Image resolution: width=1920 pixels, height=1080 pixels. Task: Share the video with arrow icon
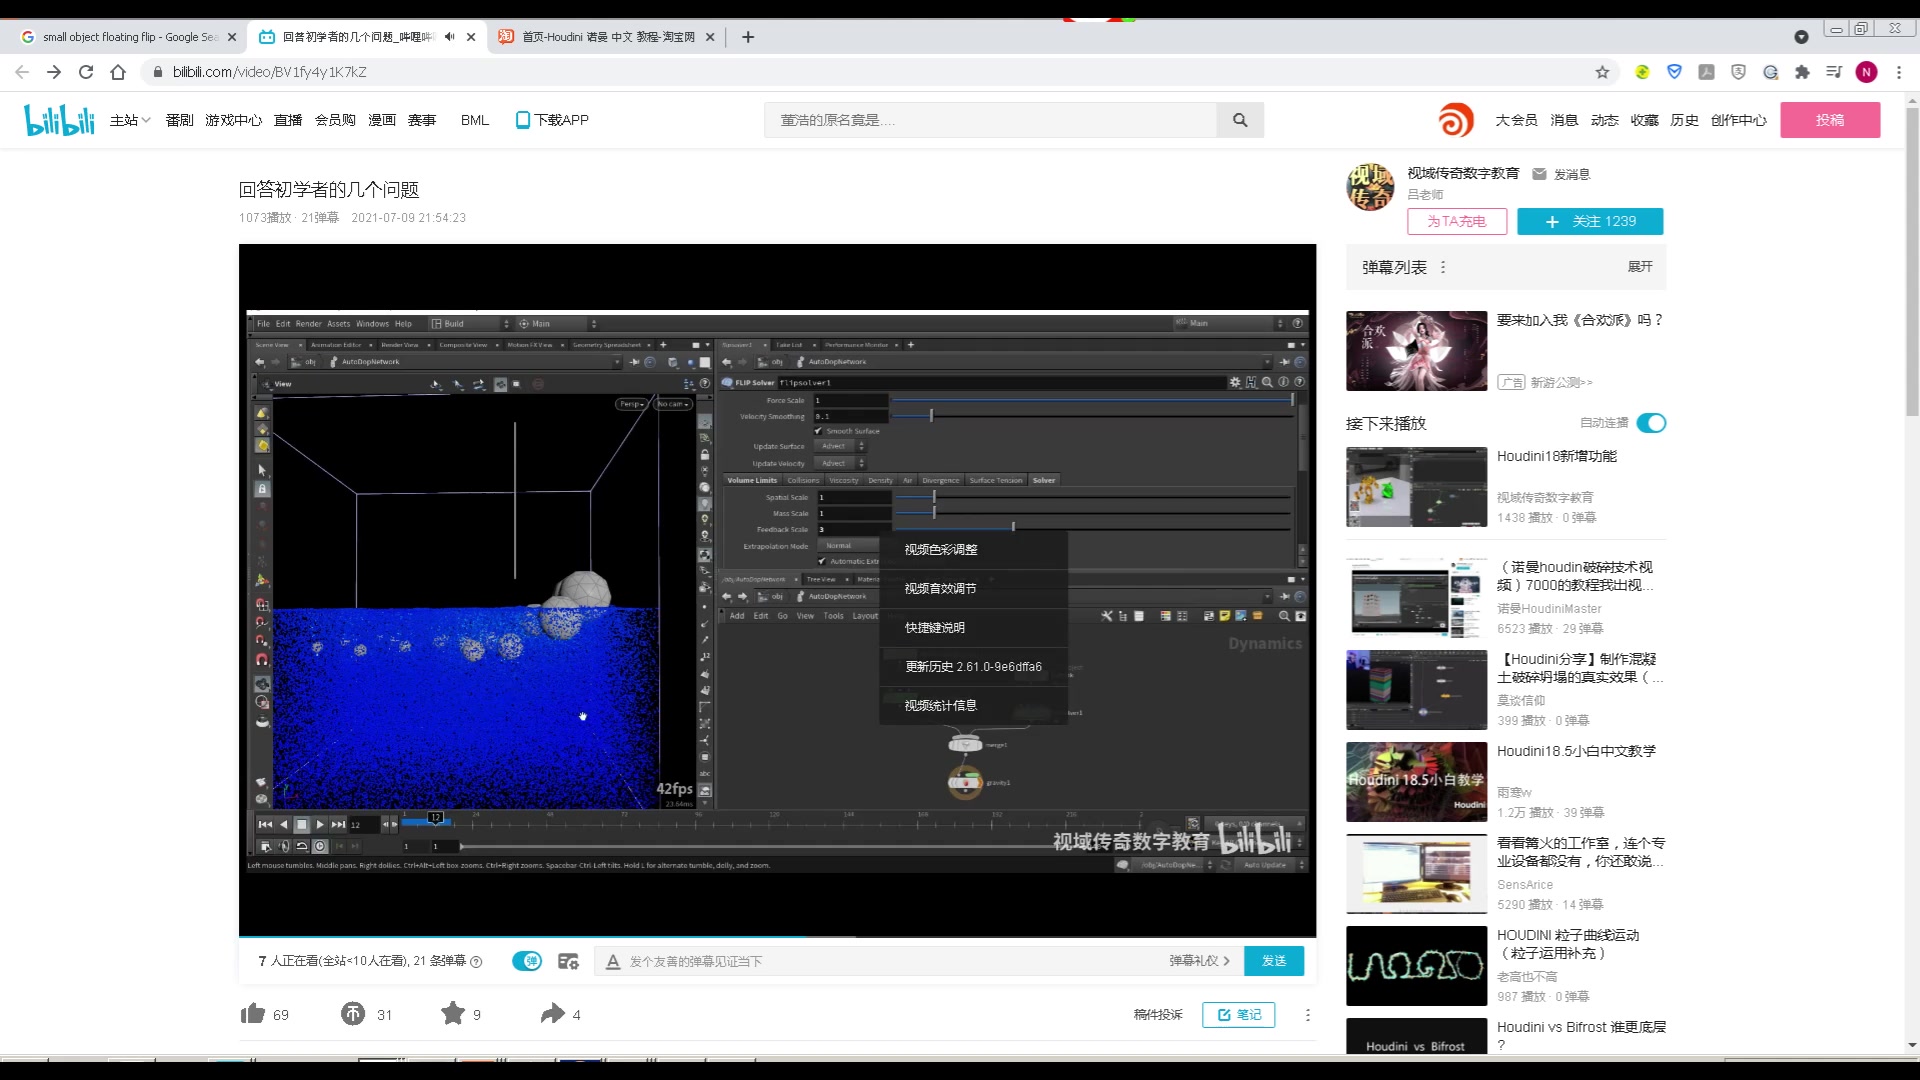(x=553, y=1013)
